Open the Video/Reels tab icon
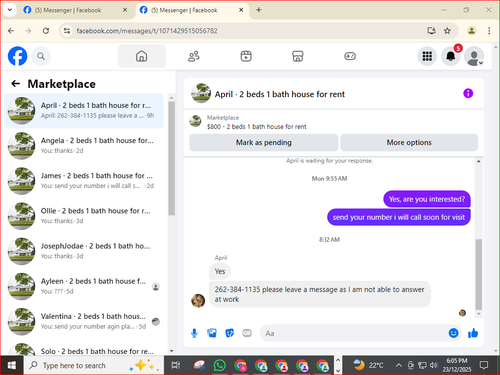This screenshot has width=500, height=375. point(246,56)
